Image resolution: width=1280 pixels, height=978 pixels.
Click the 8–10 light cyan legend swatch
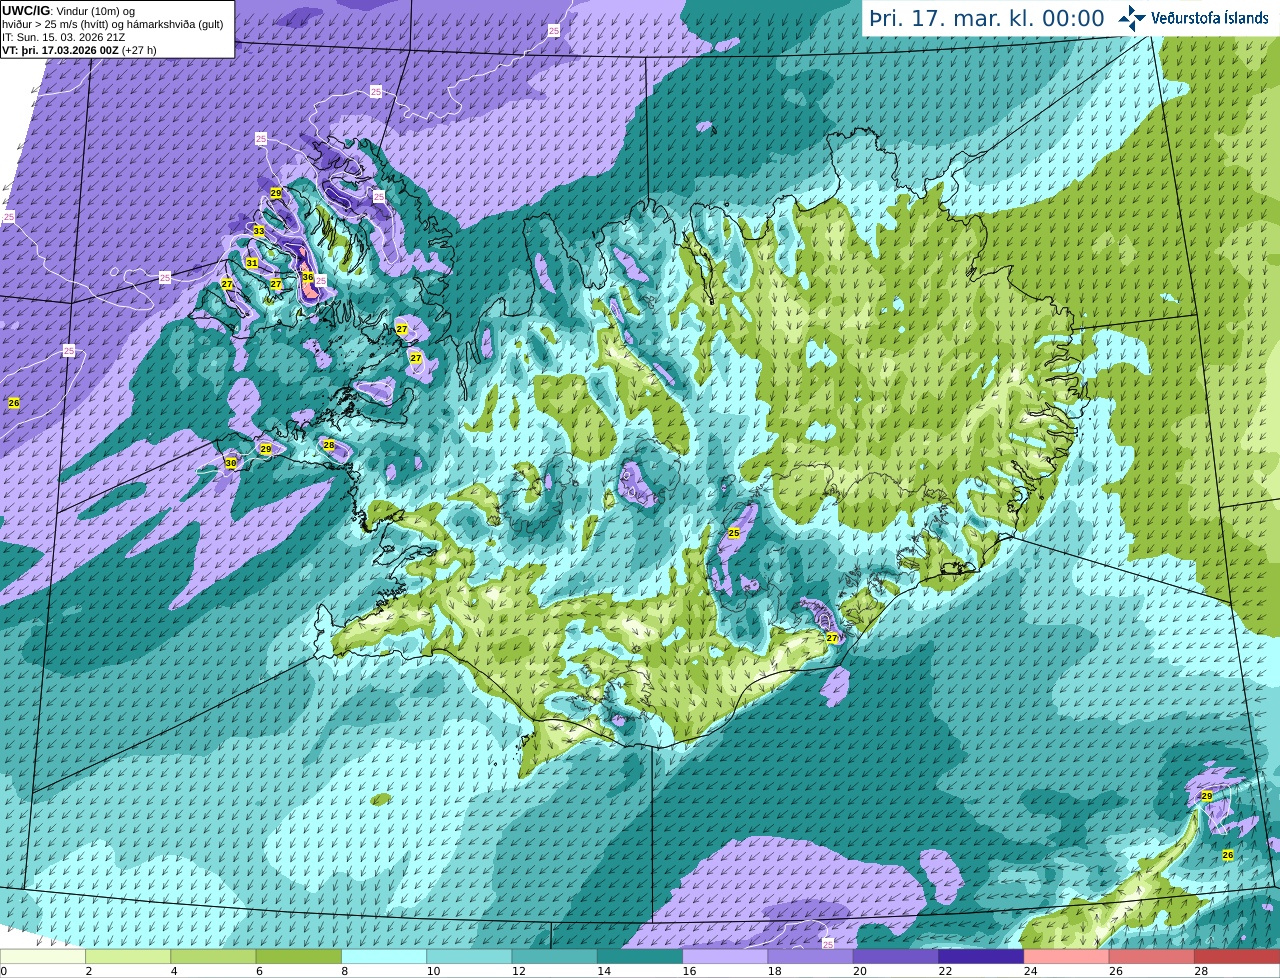tap(384, 957)
